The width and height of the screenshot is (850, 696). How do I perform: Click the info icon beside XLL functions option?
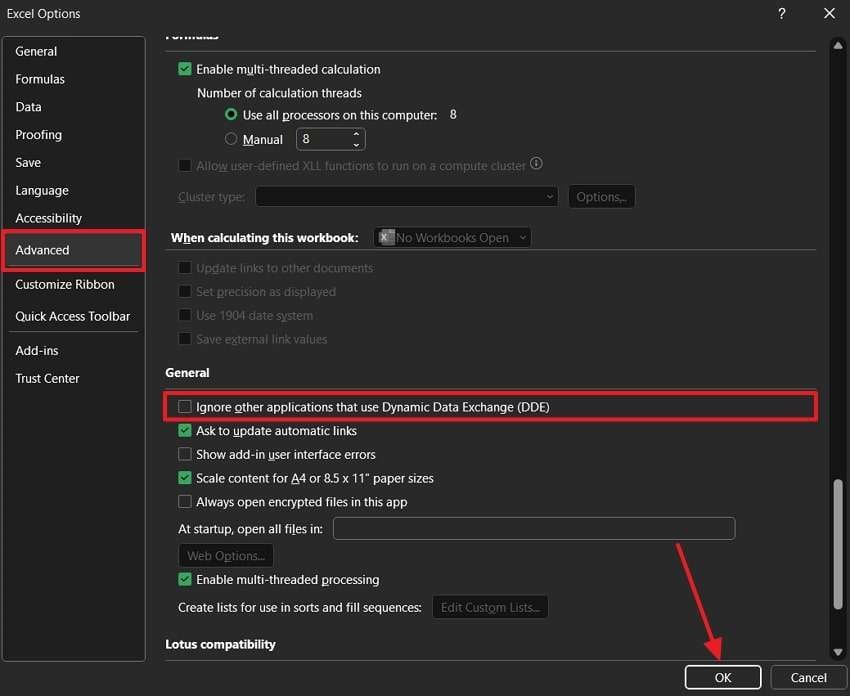pos(536,163)
